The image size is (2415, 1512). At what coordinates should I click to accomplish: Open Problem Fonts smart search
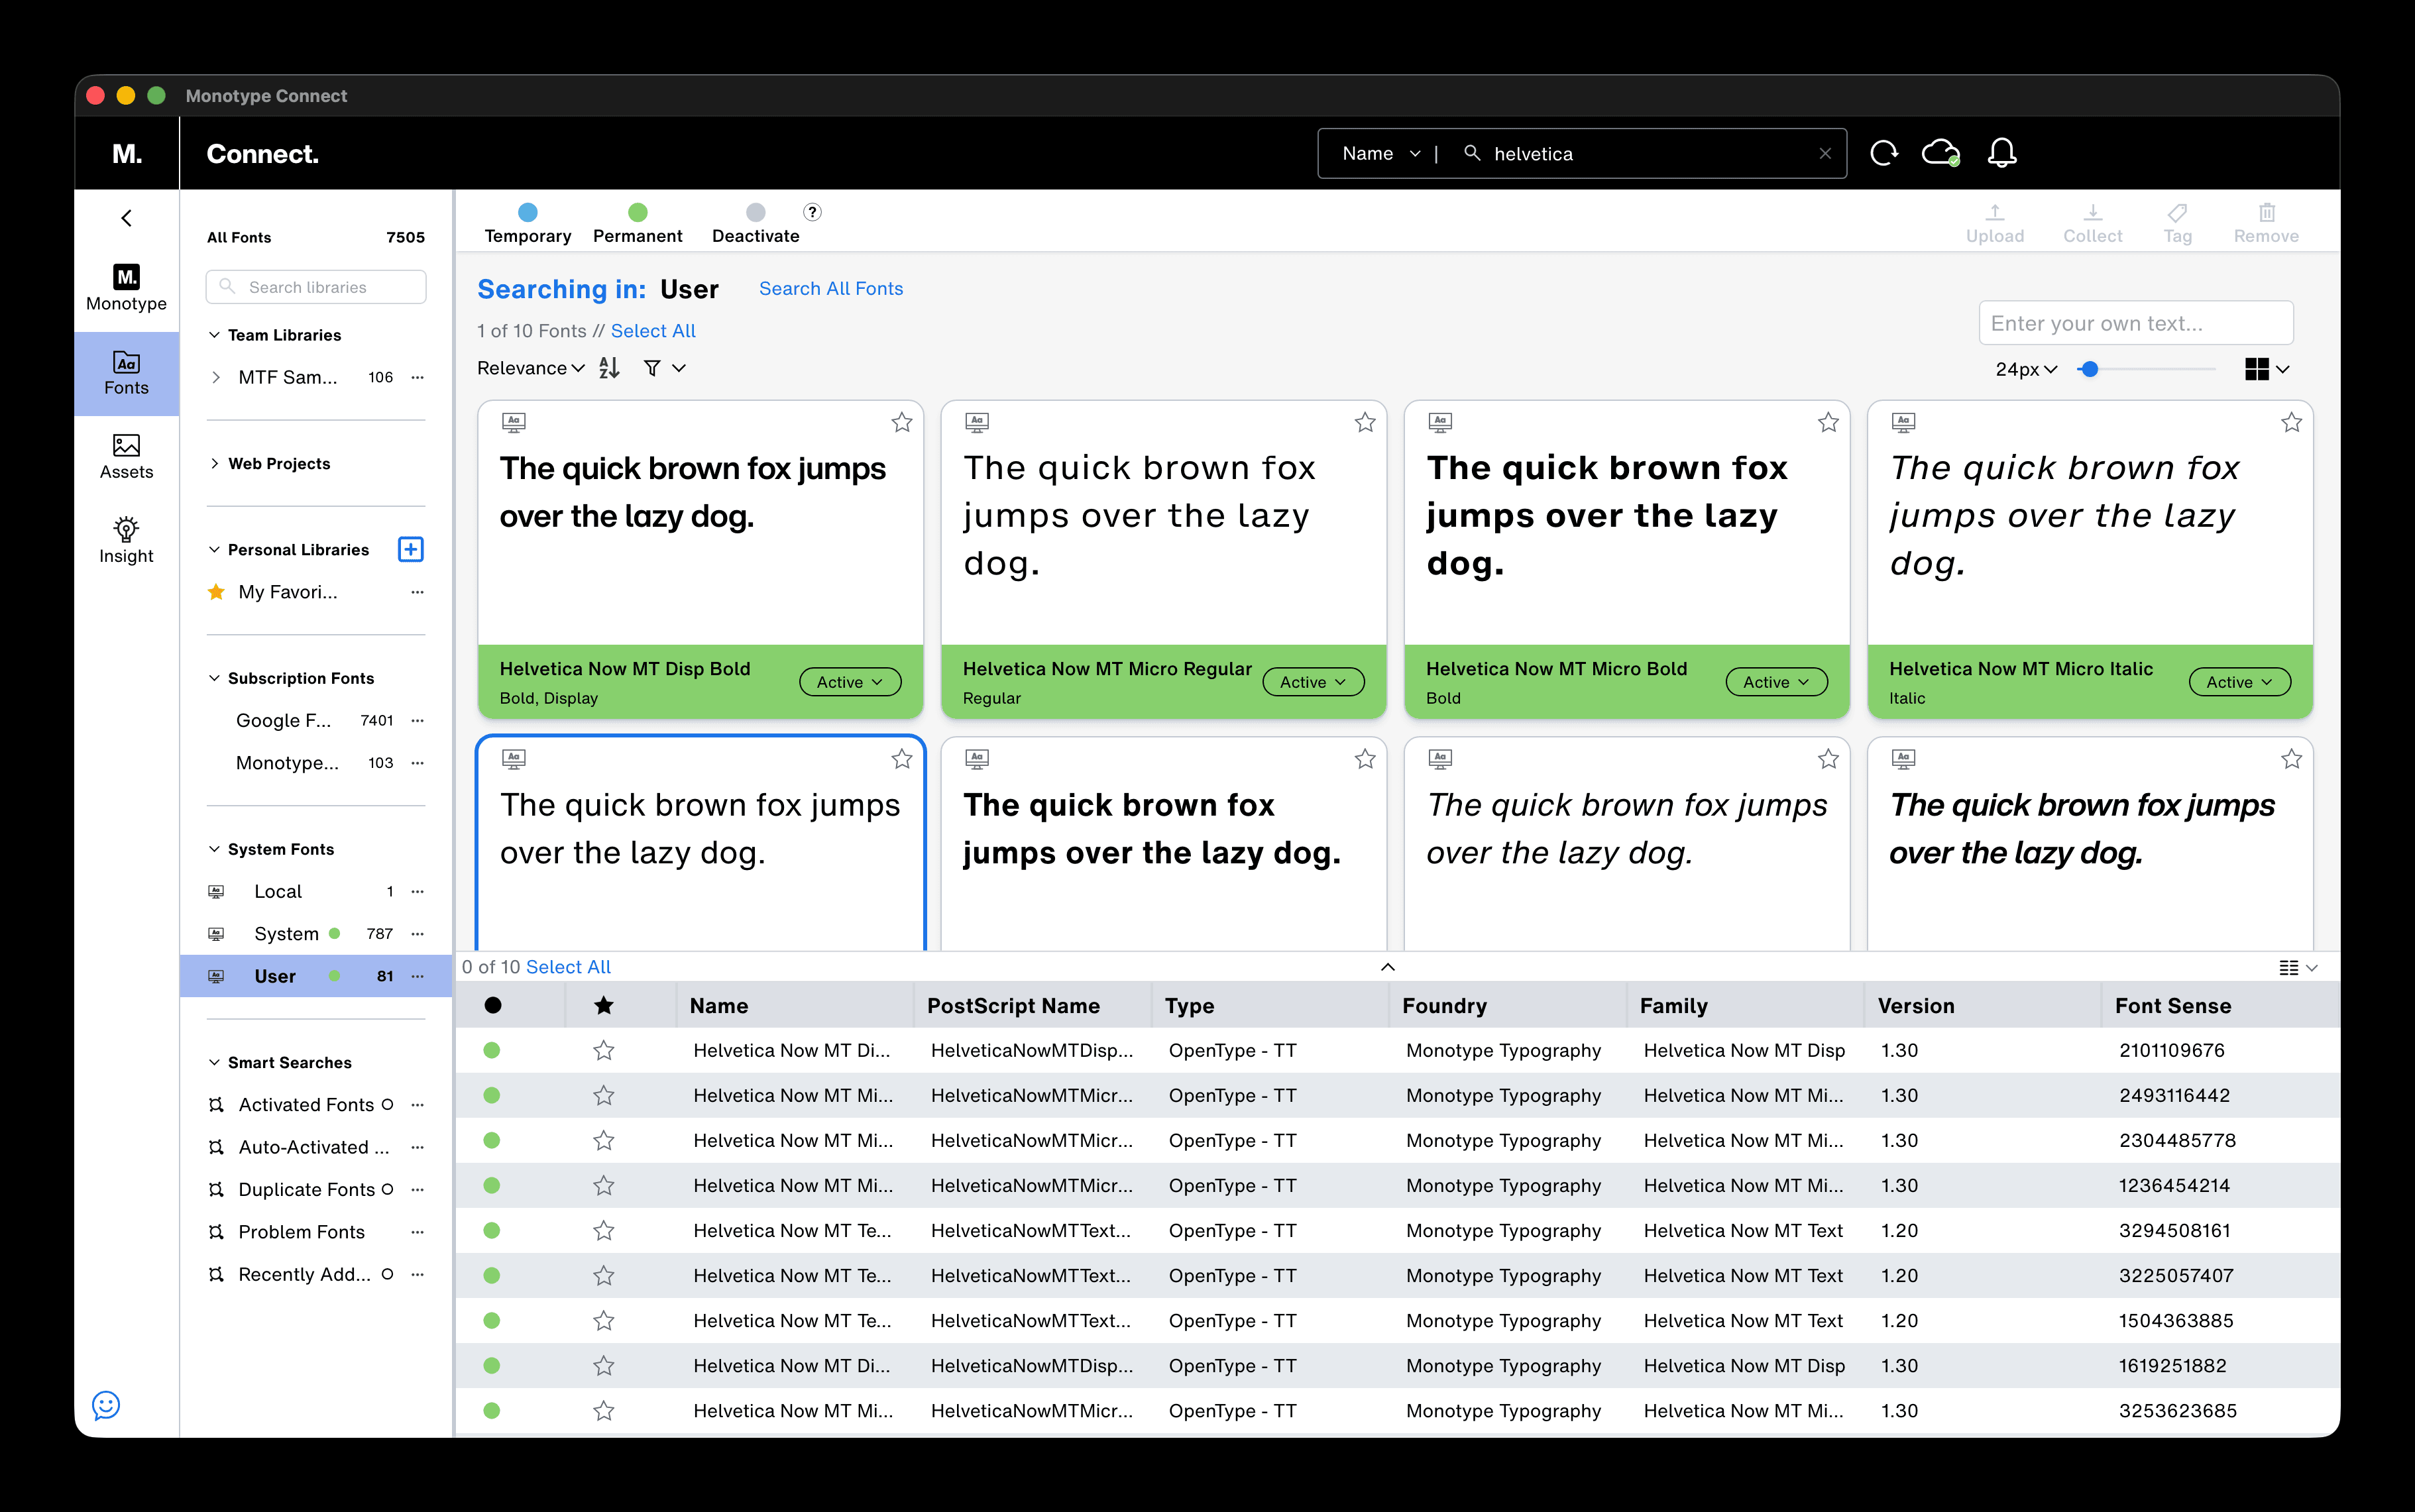tap(301, 1232)
